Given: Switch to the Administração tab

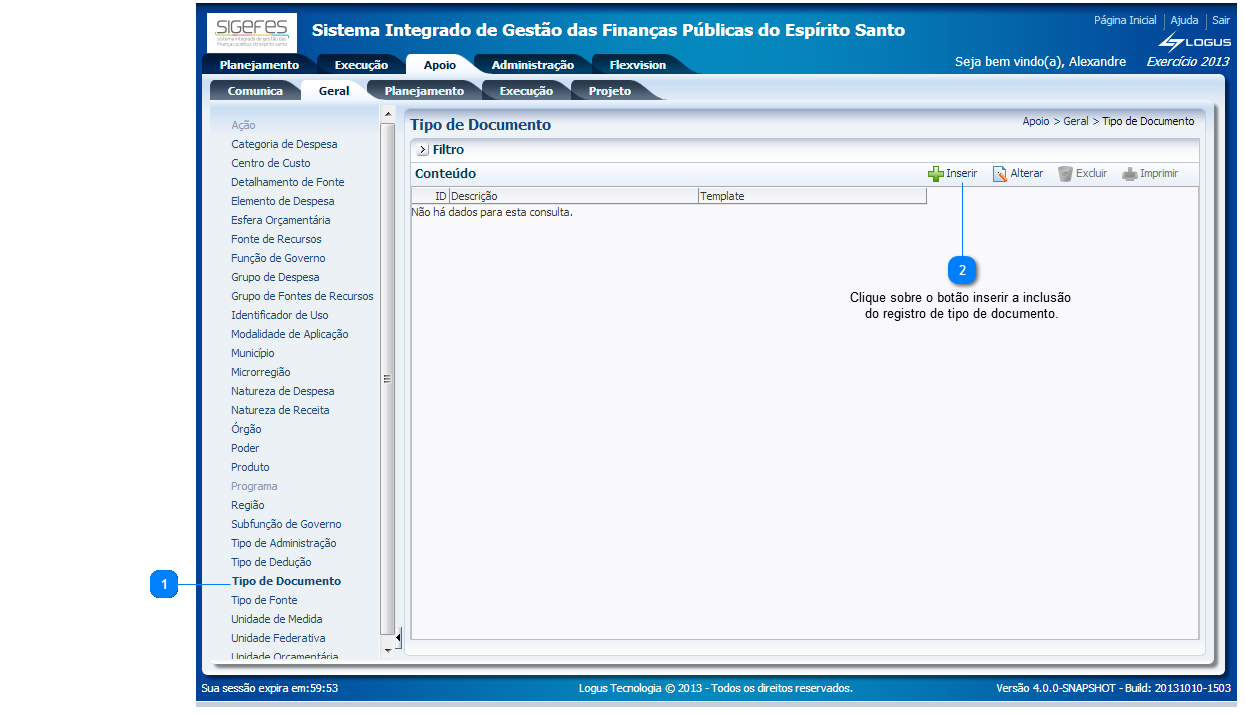Looking at the screenshot, I should coord(532,65).
